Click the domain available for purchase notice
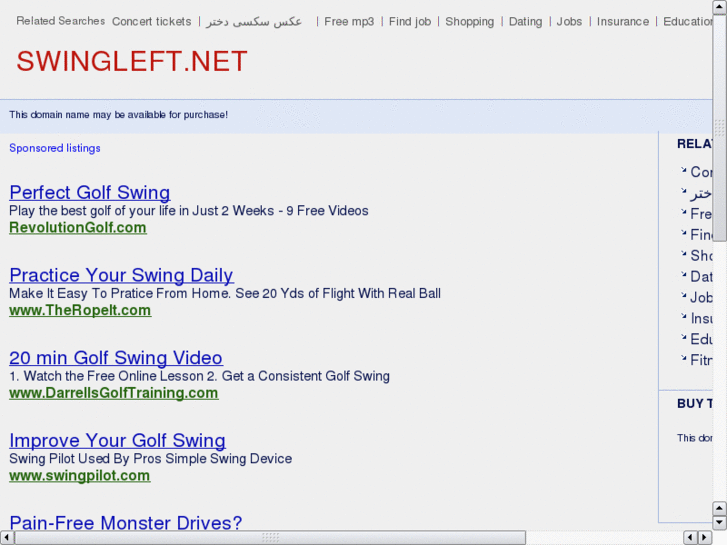The width and height of the screenshot is (727, 545). [x=118, y=115]
